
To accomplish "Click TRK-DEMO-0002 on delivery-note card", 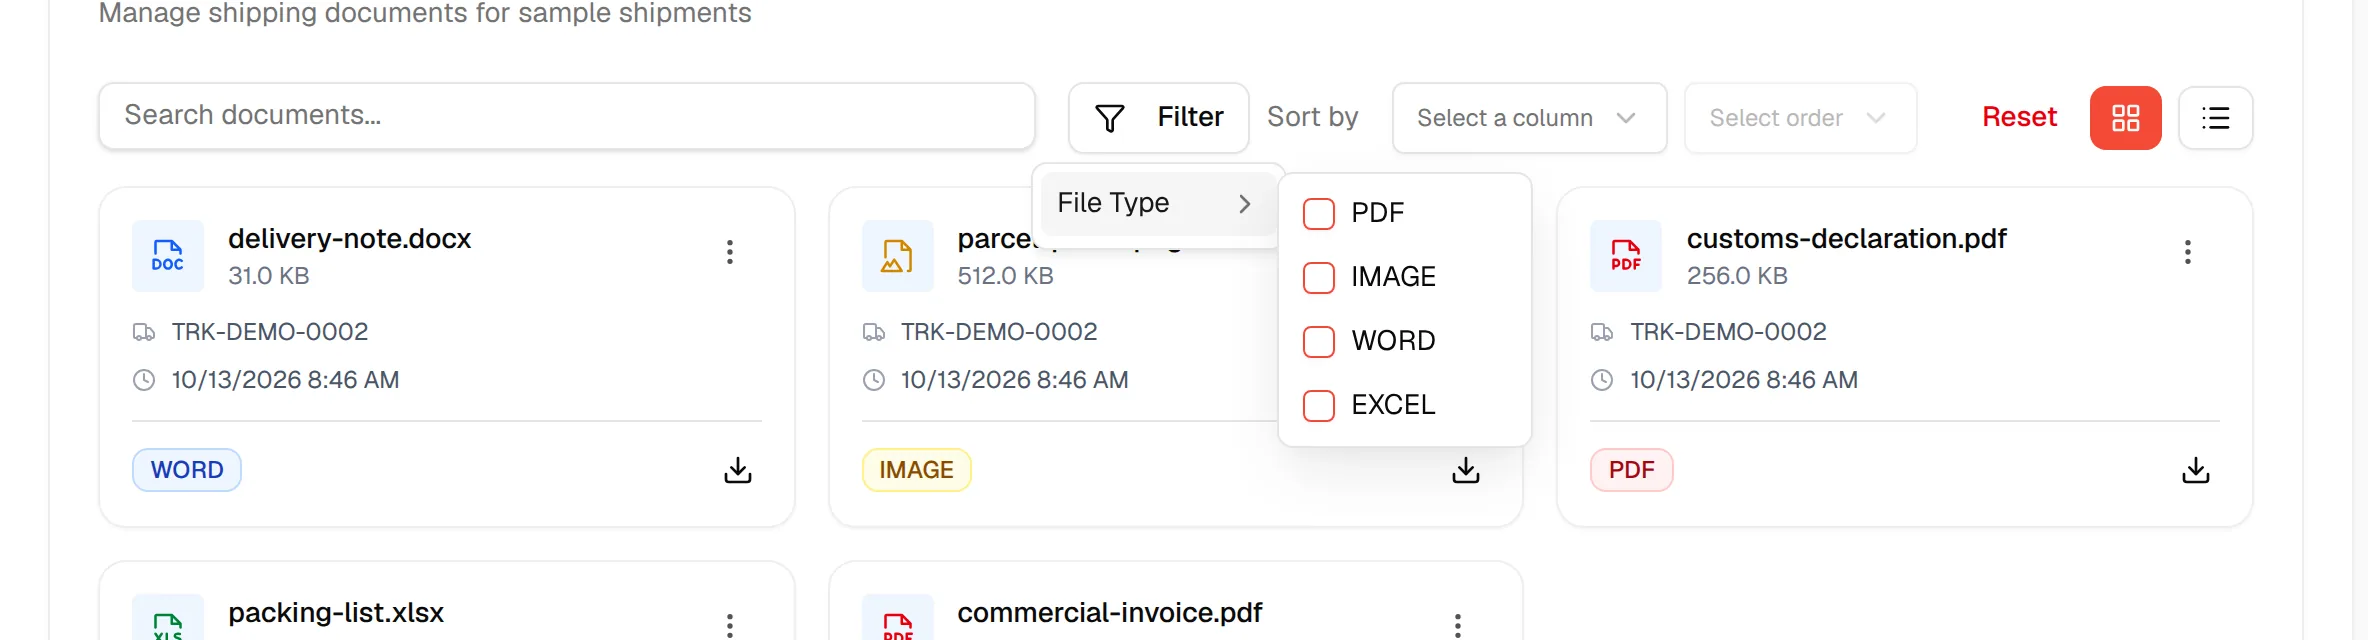I will pyautogui.click(x=270, y=332).
